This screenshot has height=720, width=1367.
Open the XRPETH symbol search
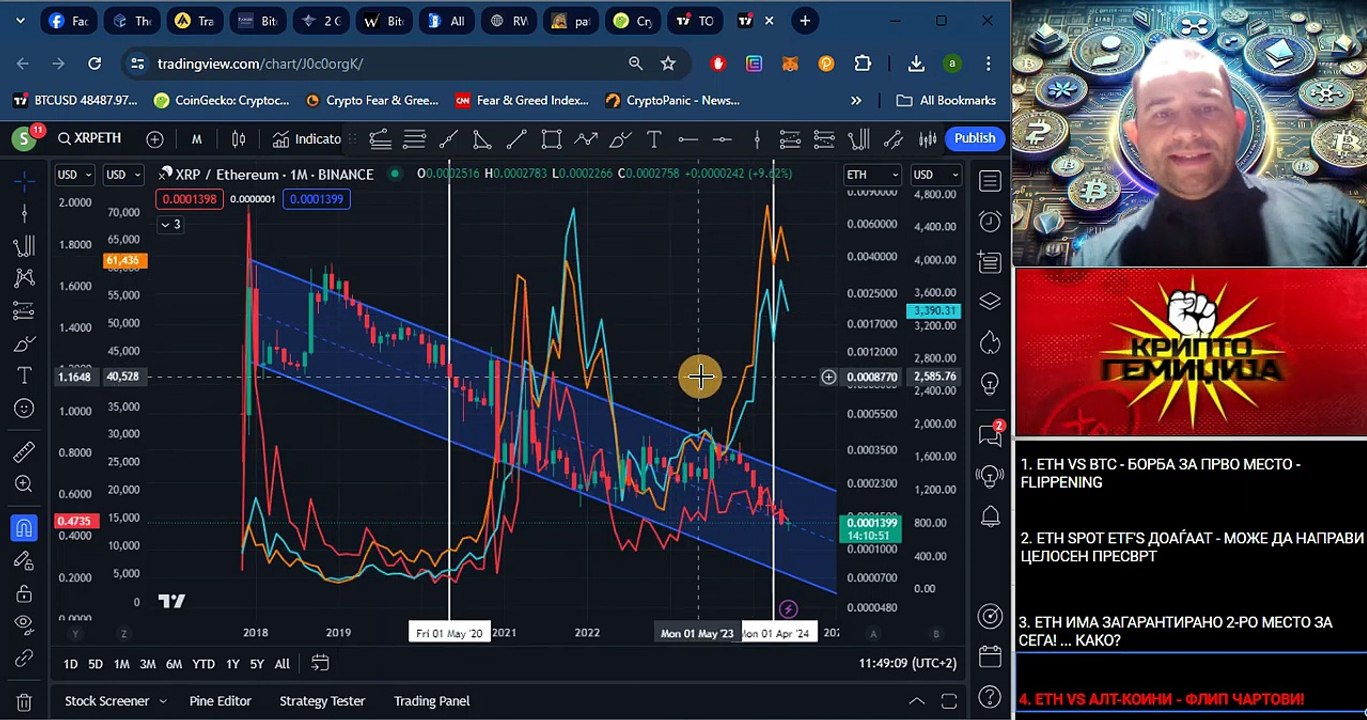[90, 139]
